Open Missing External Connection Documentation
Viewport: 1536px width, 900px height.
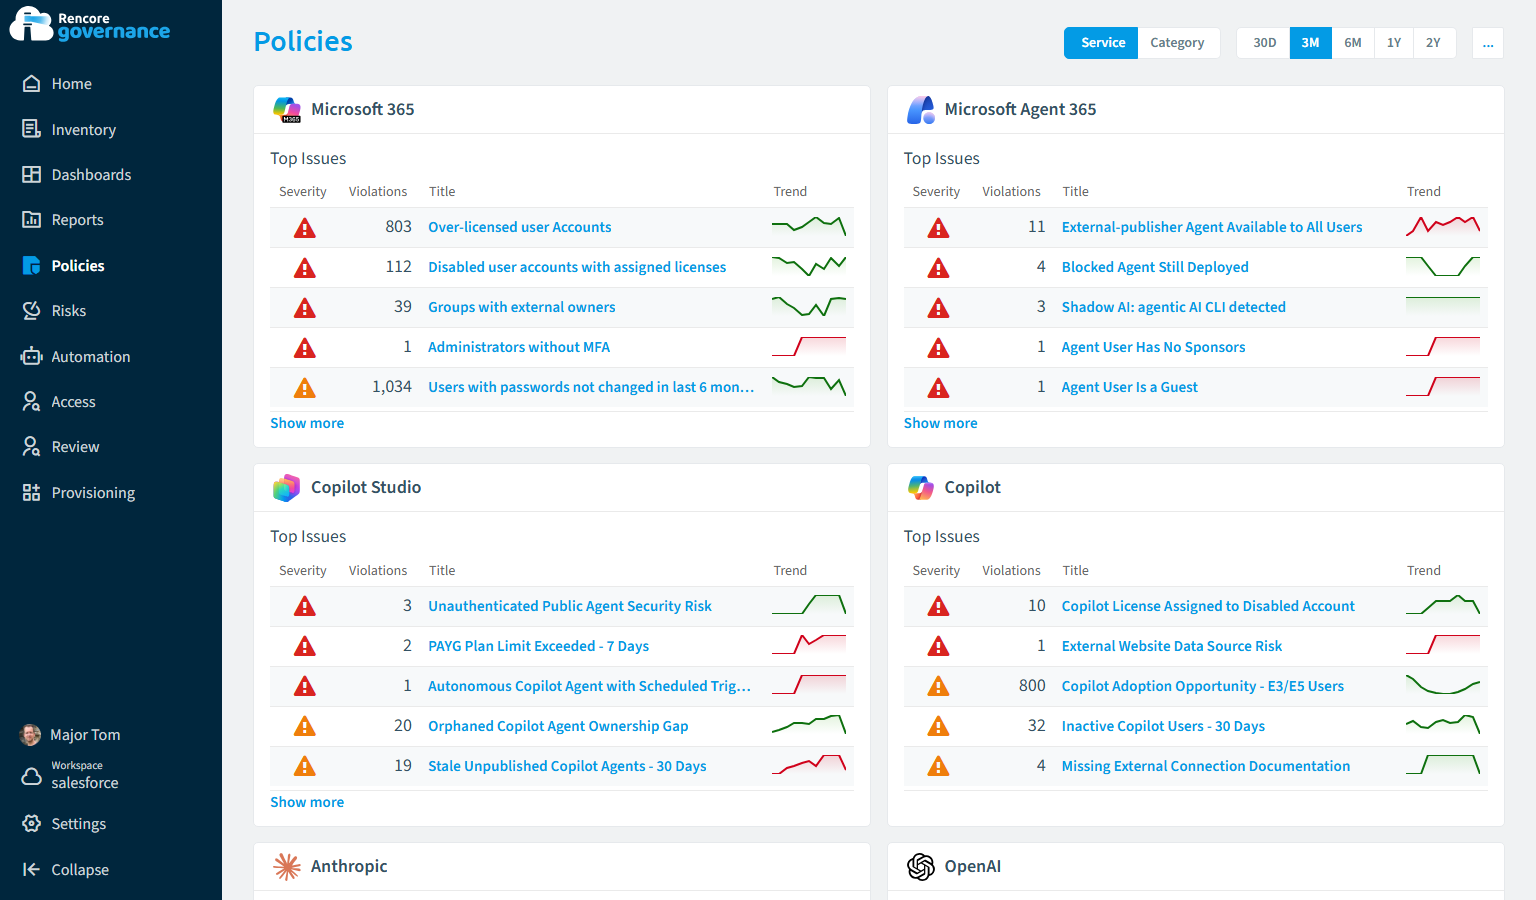[1206, 766]
